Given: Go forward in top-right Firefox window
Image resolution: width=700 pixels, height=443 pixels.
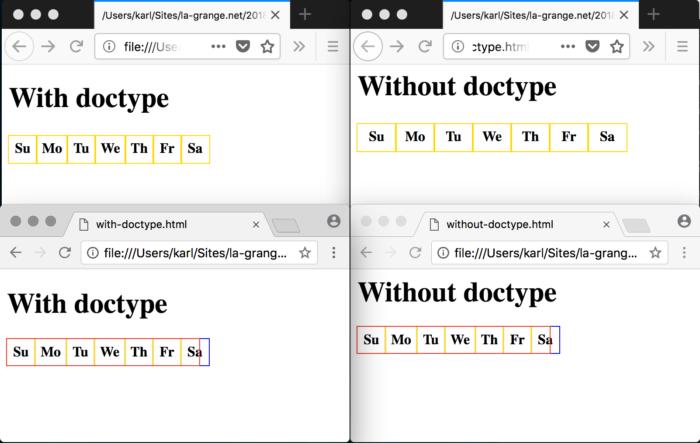Looking at the screenshot, I should tap(397, 46).
